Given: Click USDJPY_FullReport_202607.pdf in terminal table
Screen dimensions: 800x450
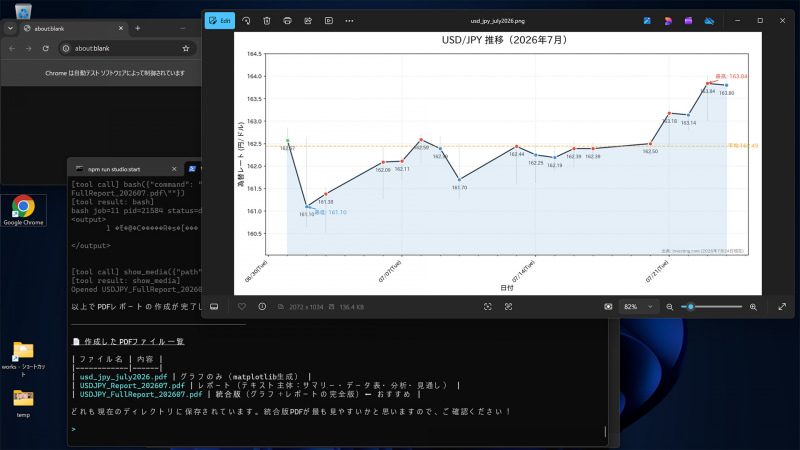Looking at the screenshot, I should click(141, 394).
